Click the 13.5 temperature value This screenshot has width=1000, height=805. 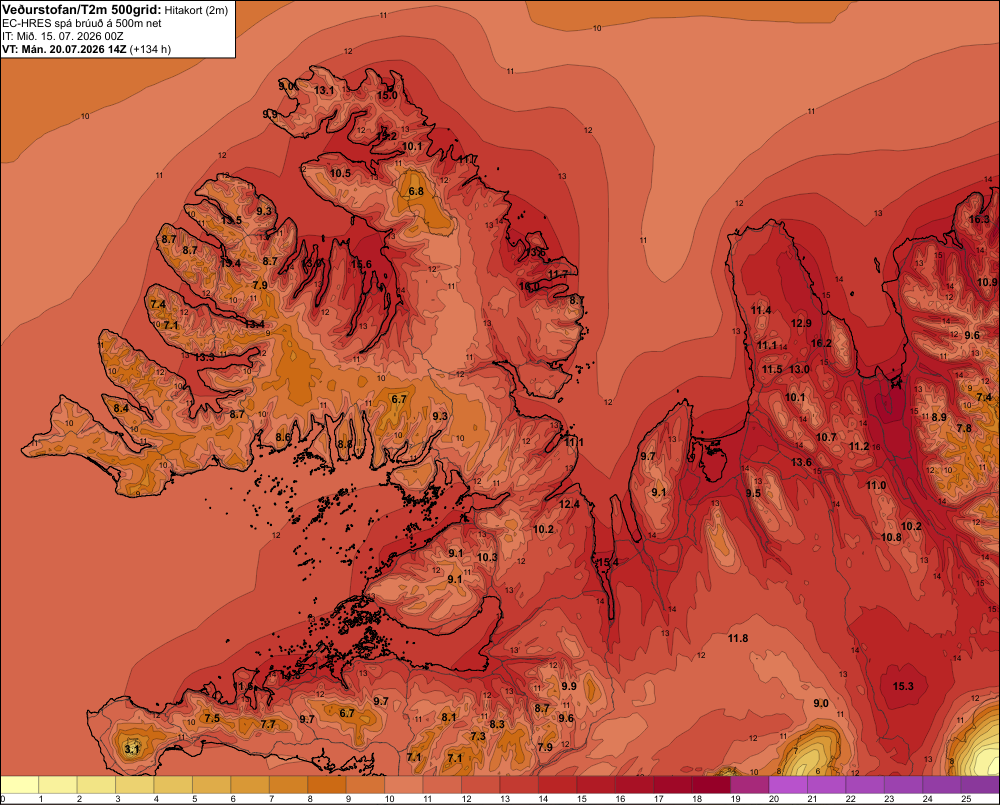(x=232, y=220)
